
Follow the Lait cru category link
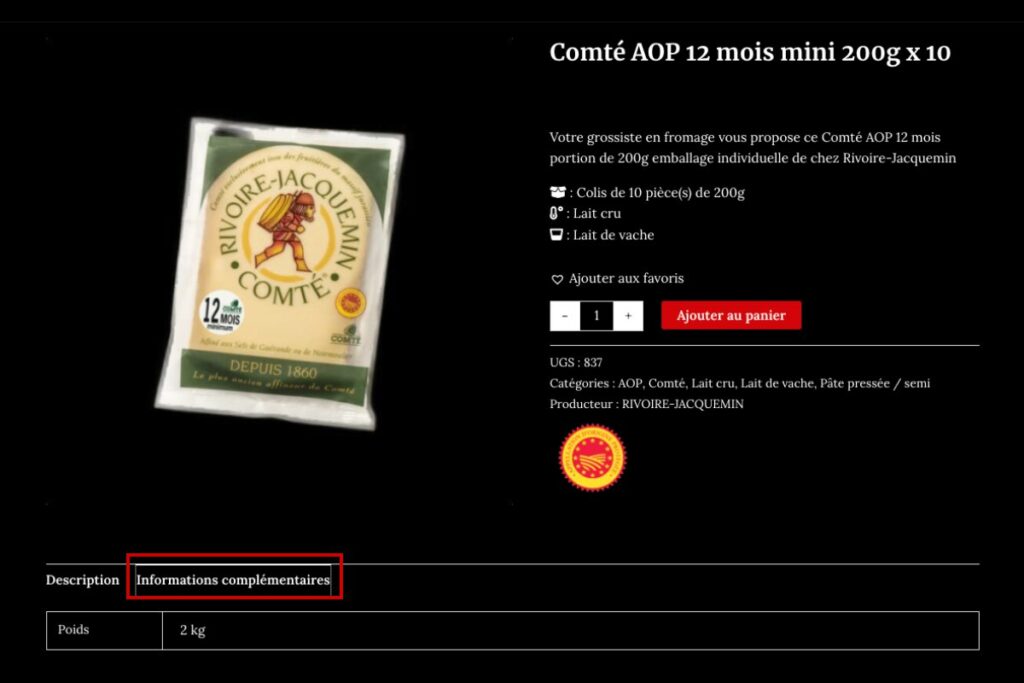click(x=713, y=383)
